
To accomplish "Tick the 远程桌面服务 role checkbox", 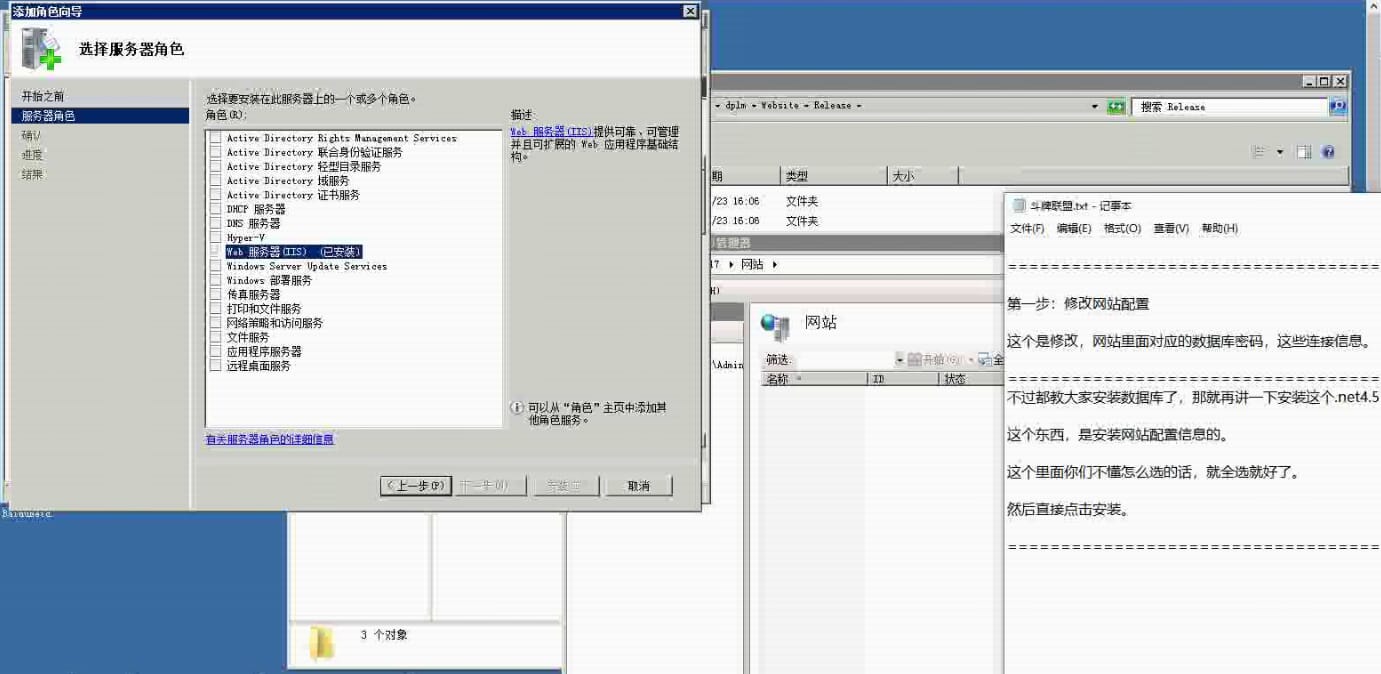I will click(x=215, y=366).
